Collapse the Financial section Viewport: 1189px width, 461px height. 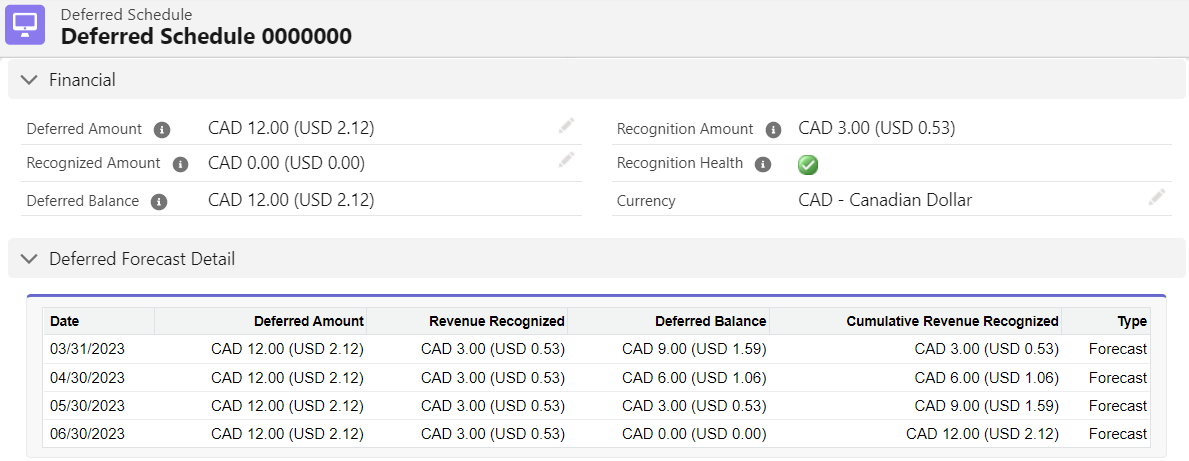(x=30, y=80)
